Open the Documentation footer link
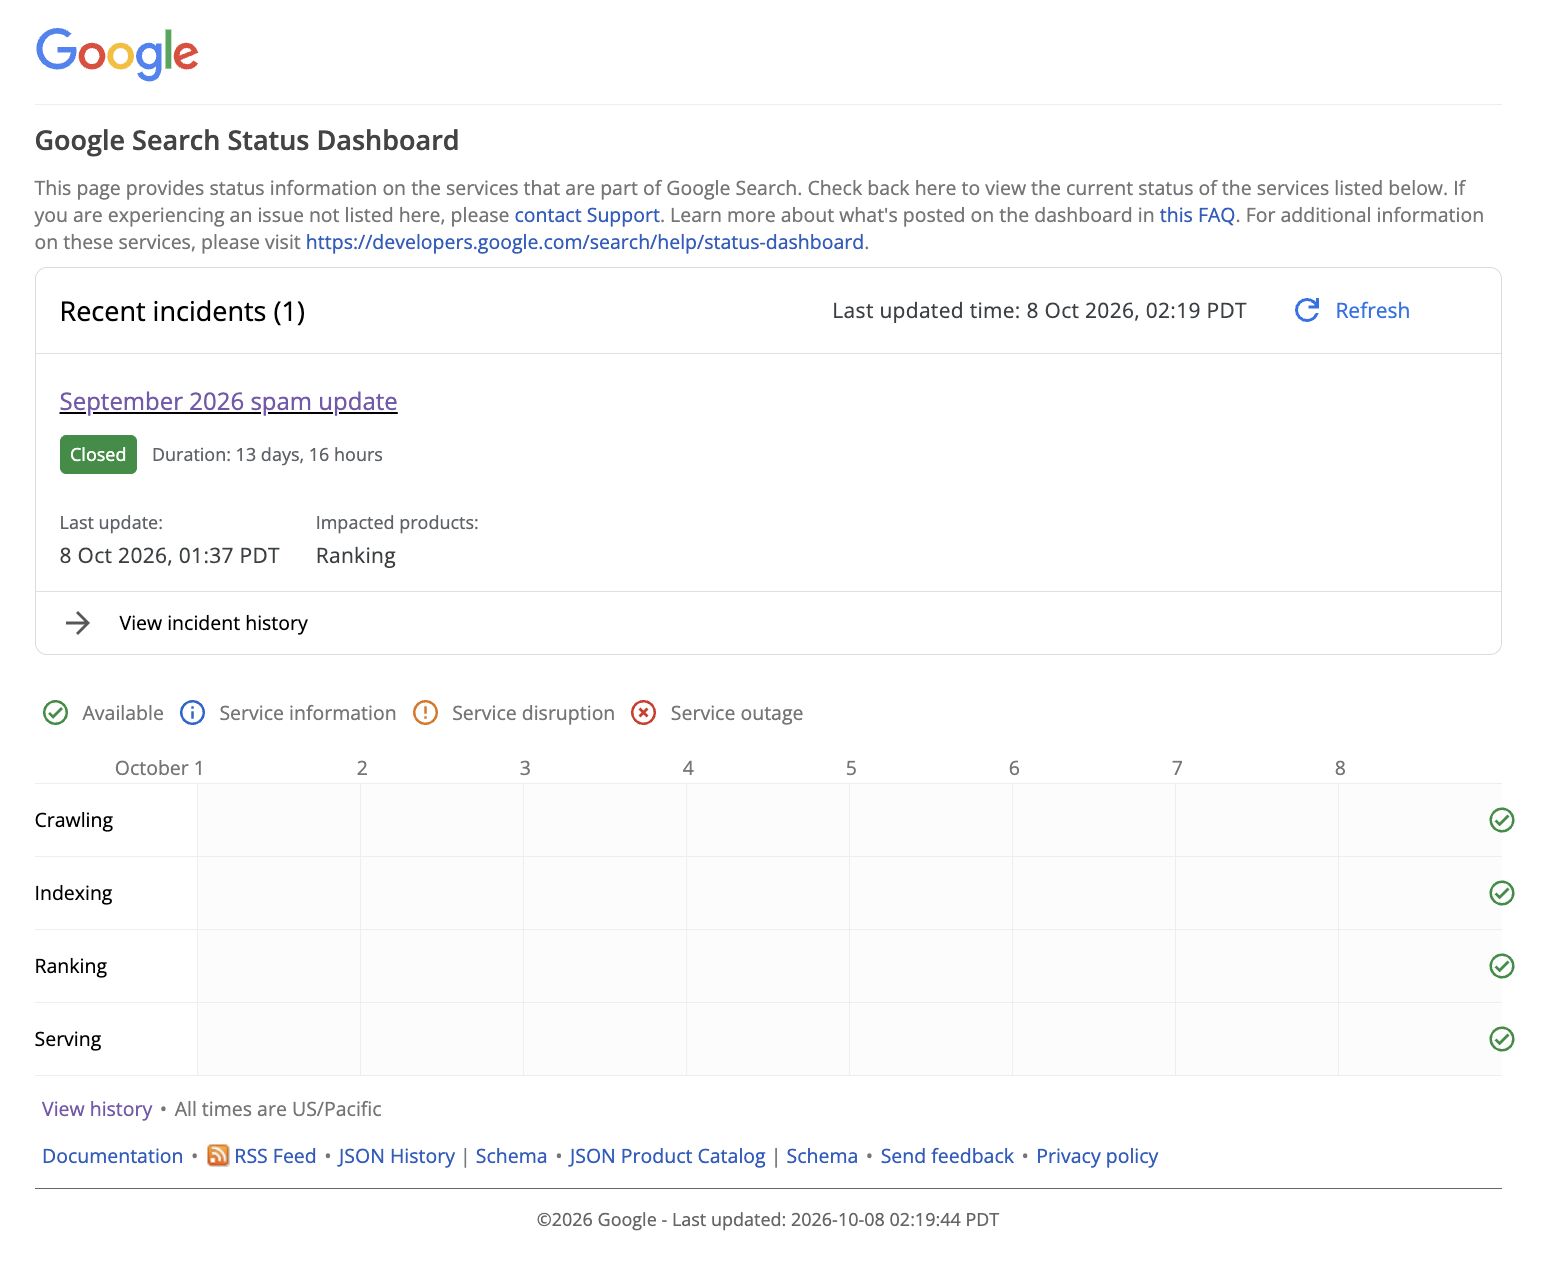 (113, 1156)
